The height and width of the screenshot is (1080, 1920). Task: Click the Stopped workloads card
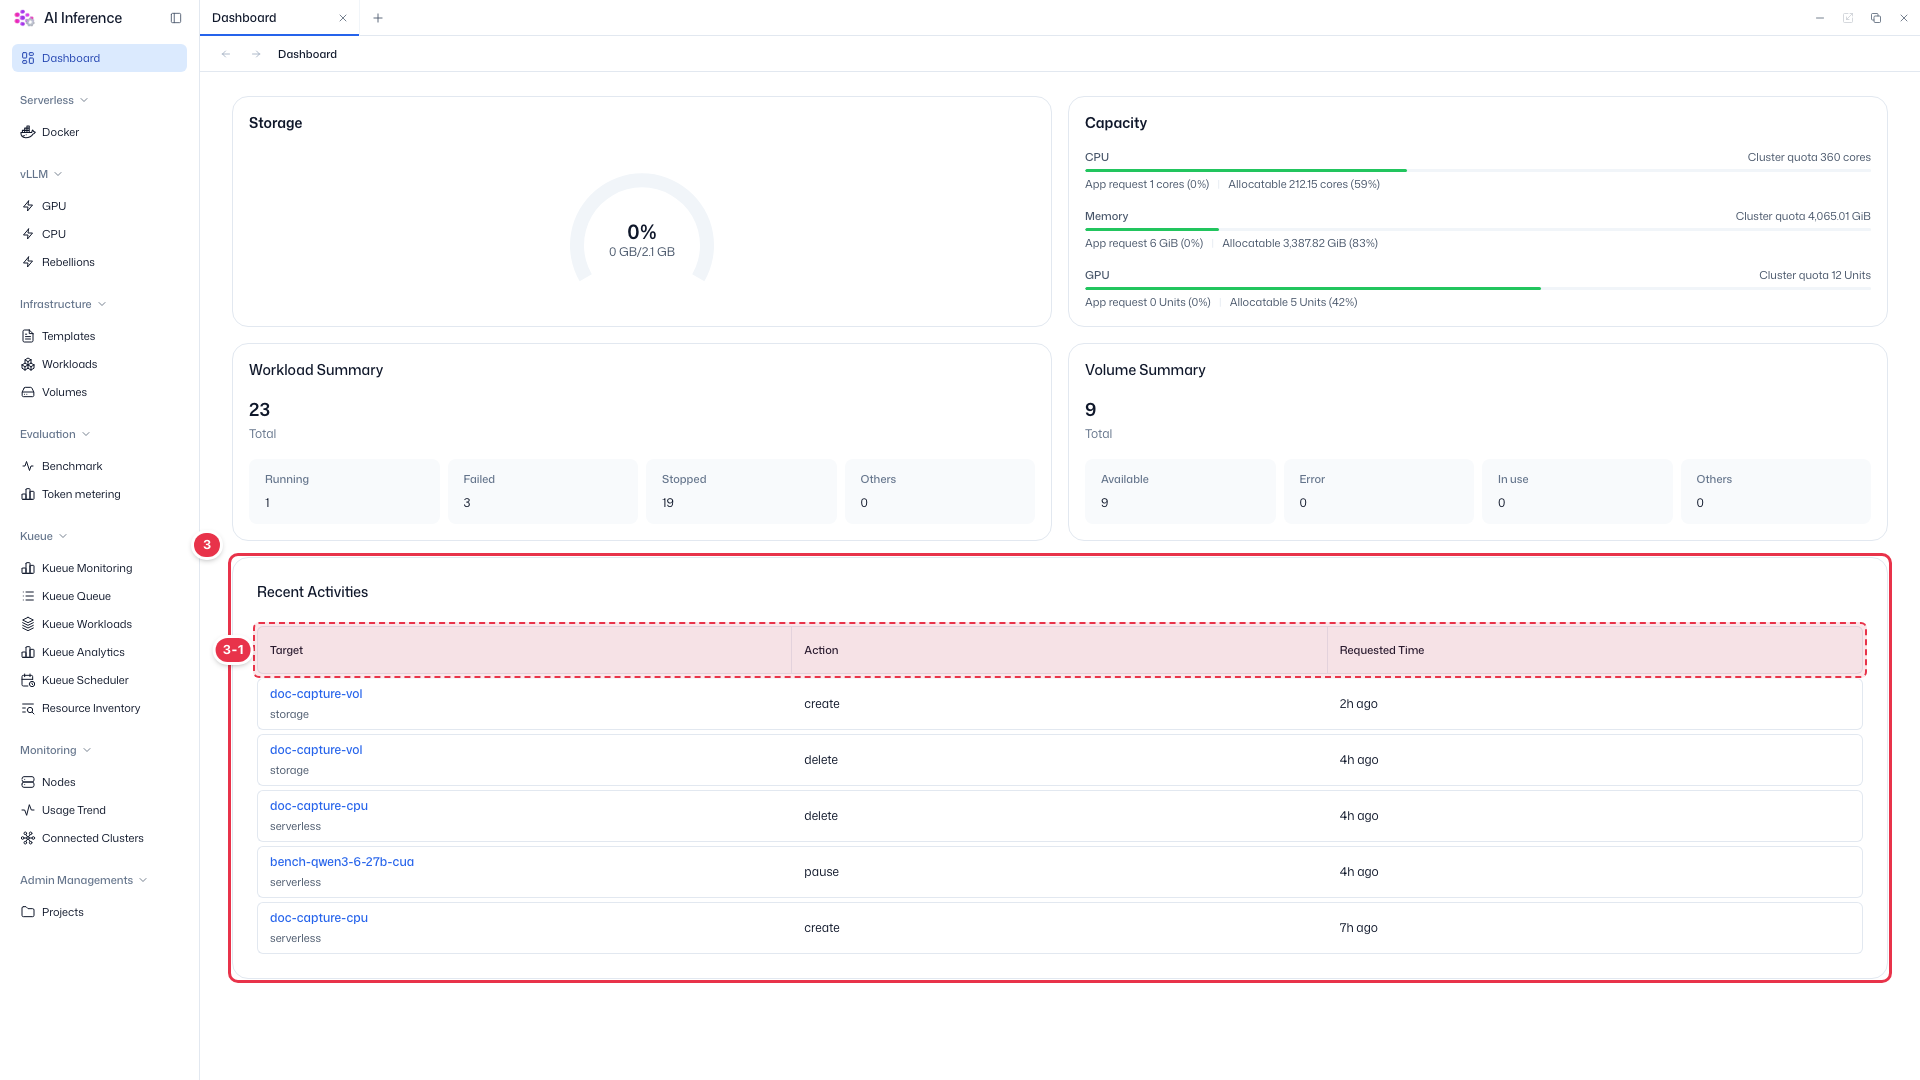click(x=741, y=491)
